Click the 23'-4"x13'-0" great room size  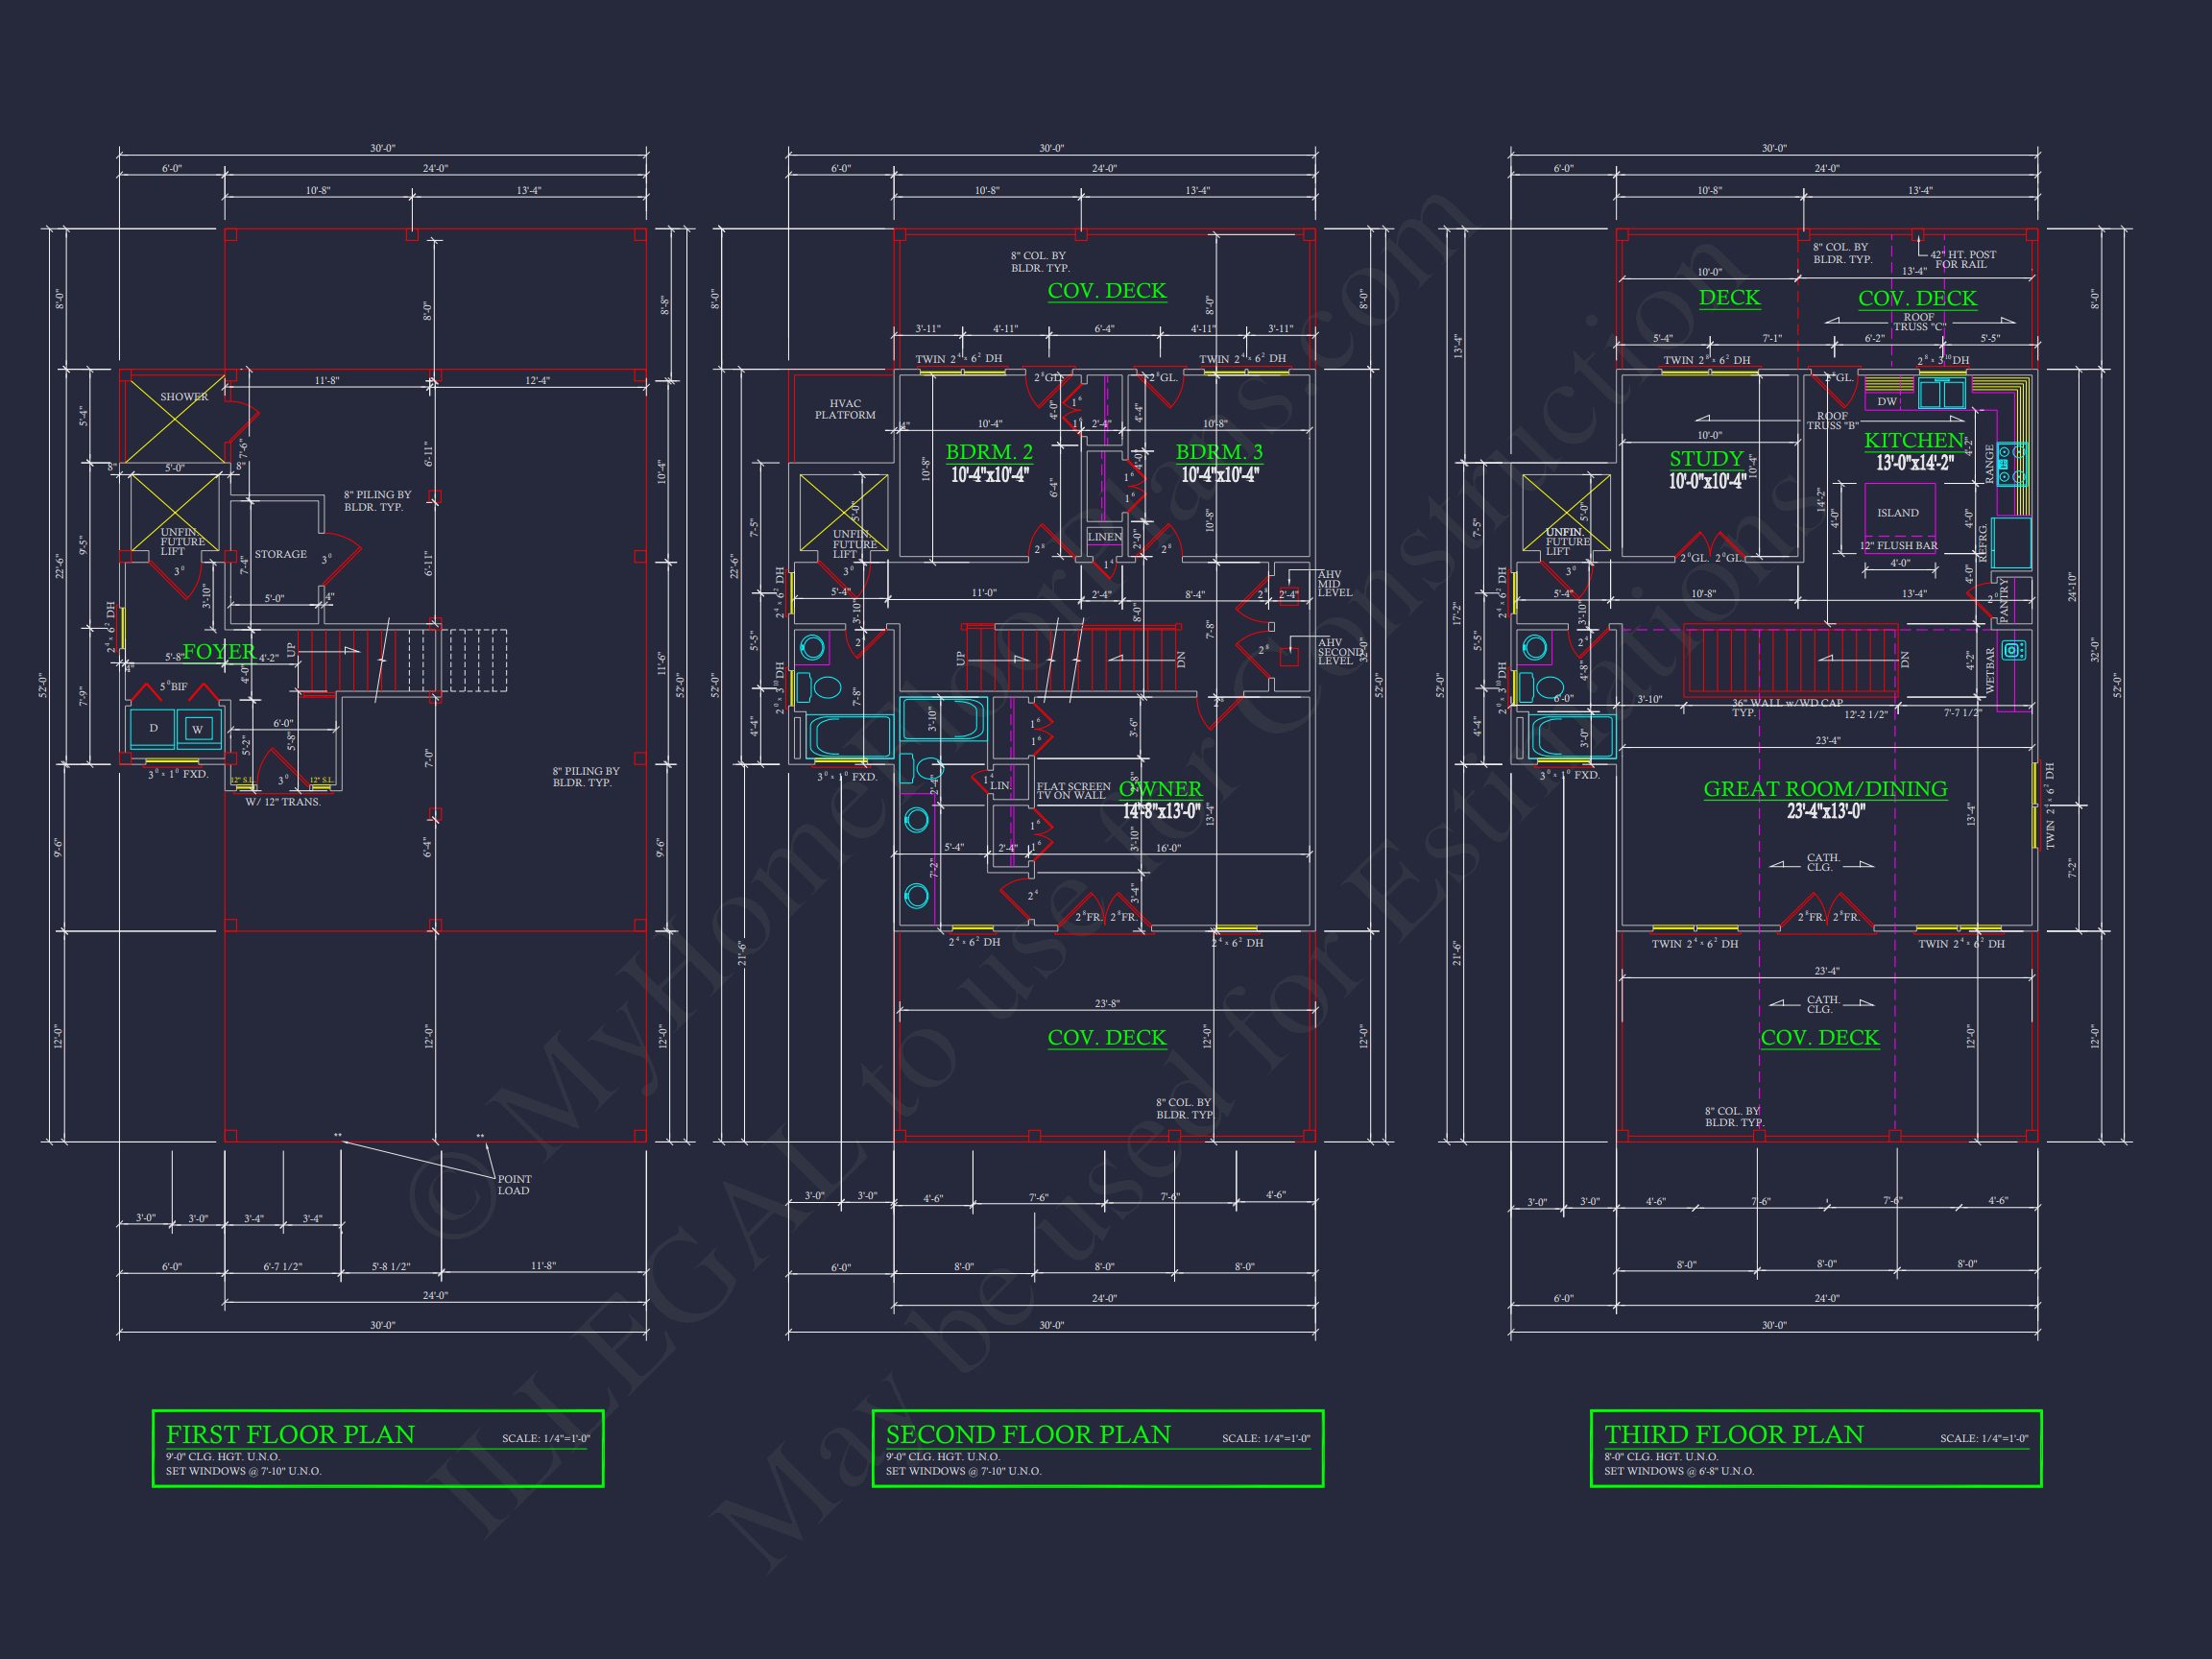coord(1826,812)
